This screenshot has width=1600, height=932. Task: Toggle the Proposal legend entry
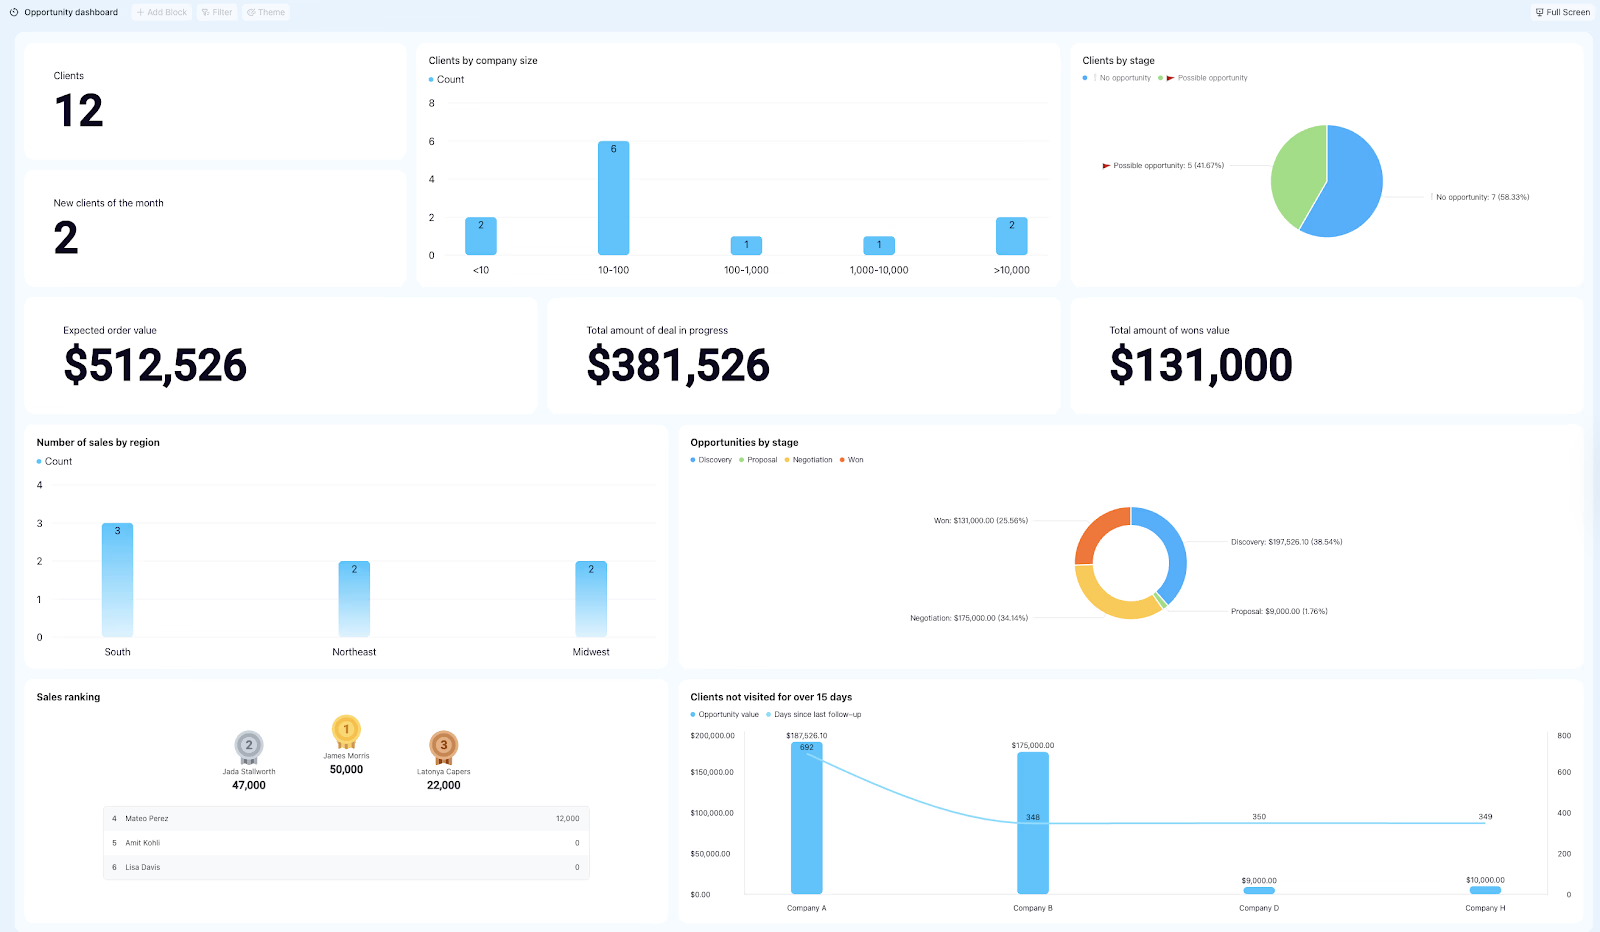(x=758, y=460)
